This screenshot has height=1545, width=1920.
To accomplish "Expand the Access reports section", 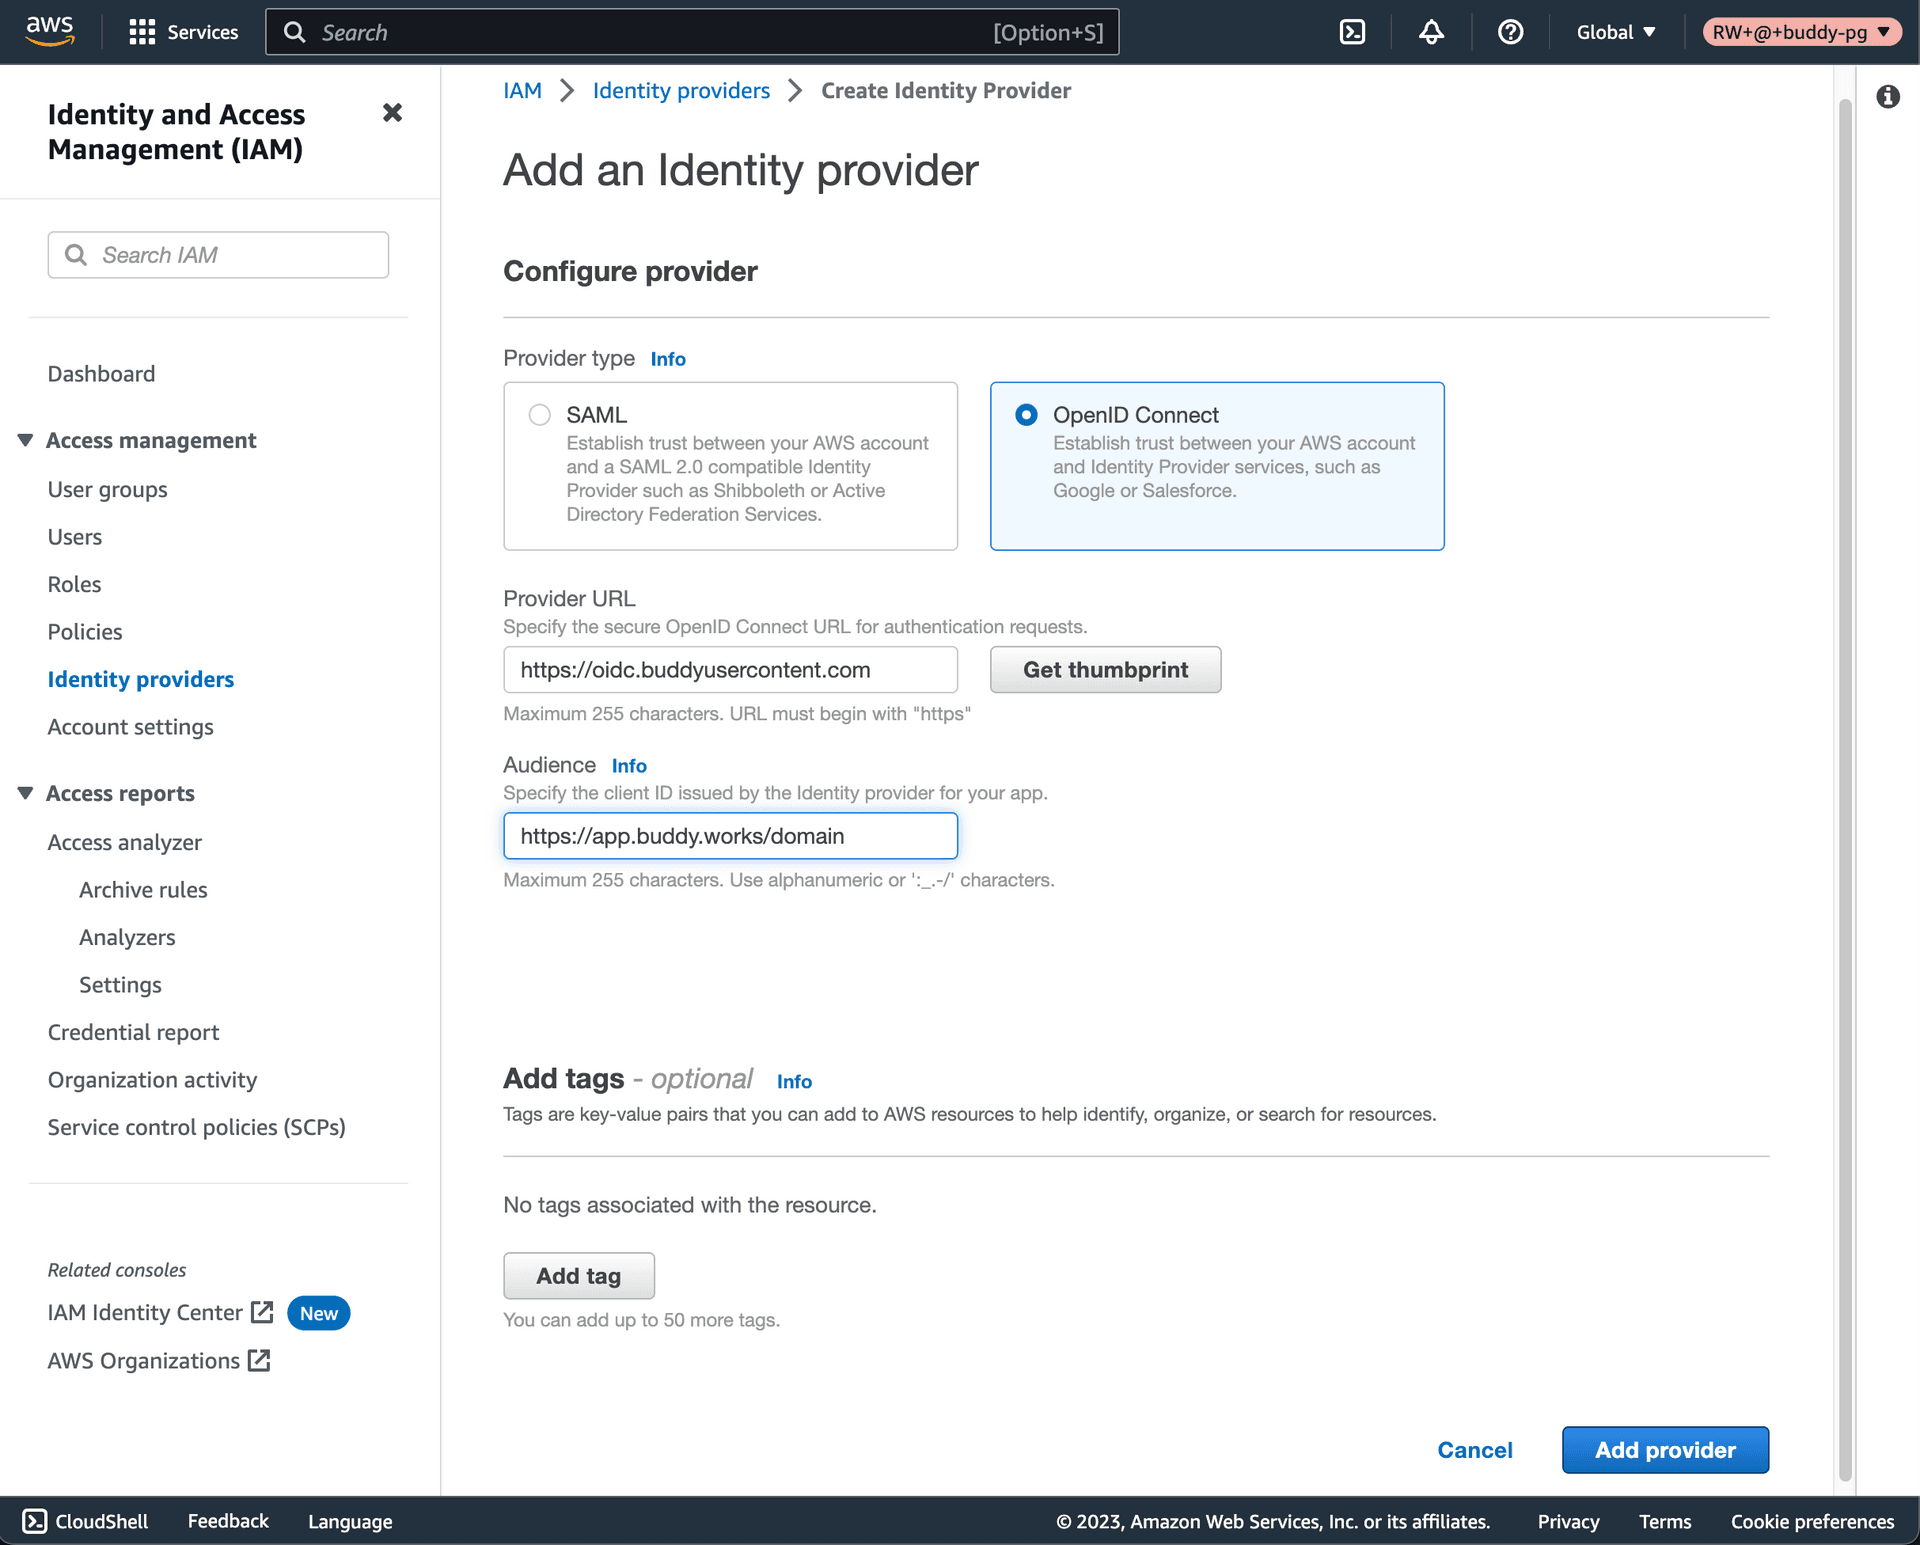I will [24, 793].
